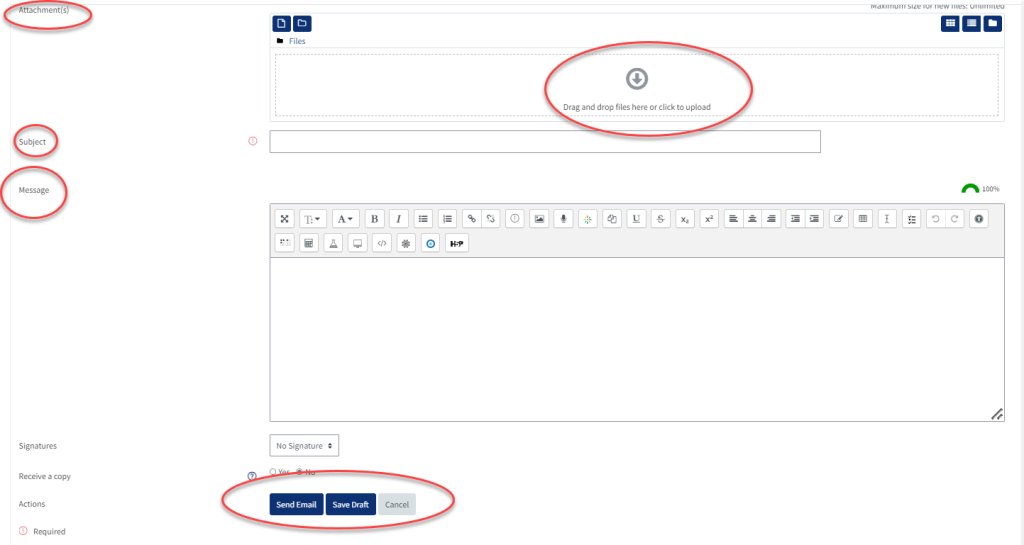This screenshot has width=1024, height=545.
Task: Toggle HTML source code view
Action: tap(382, 243)
